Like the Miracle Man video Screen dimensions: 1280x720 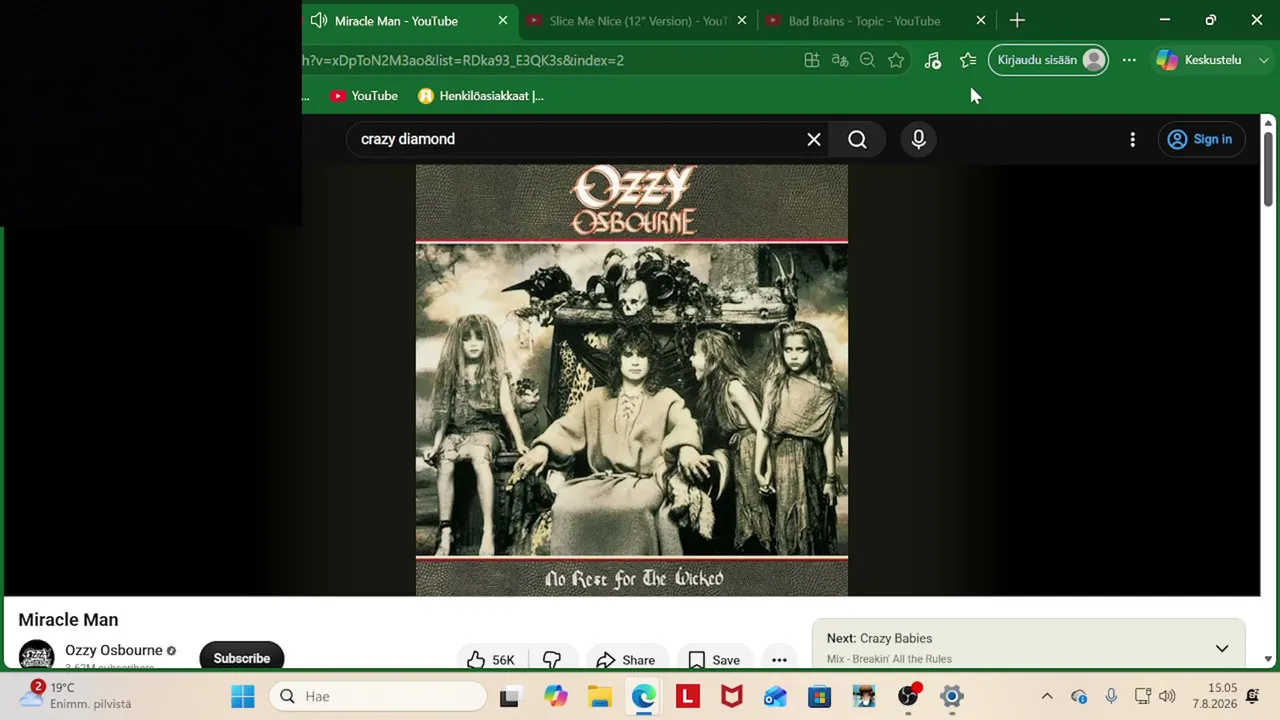click(491, 660)
